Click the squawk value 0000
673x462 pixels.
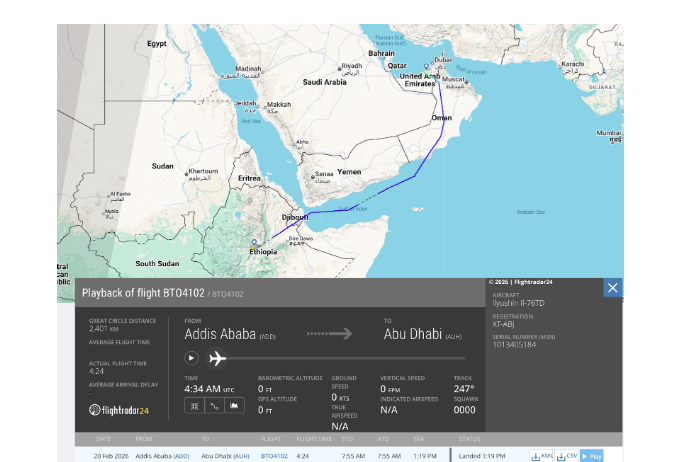pos(464,410)
